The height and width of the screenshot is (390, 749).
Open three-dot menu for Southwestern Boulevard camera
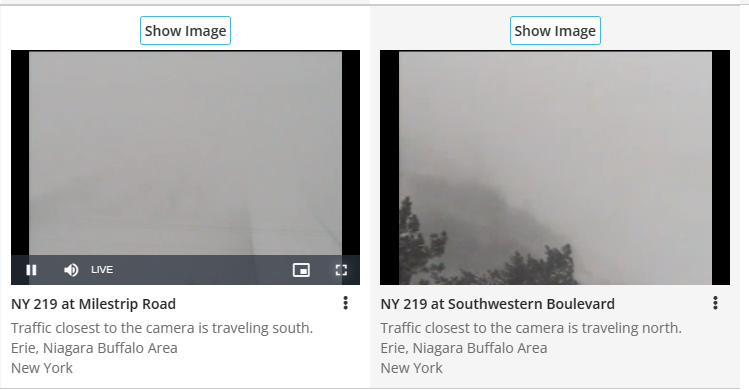coord(715,303)
